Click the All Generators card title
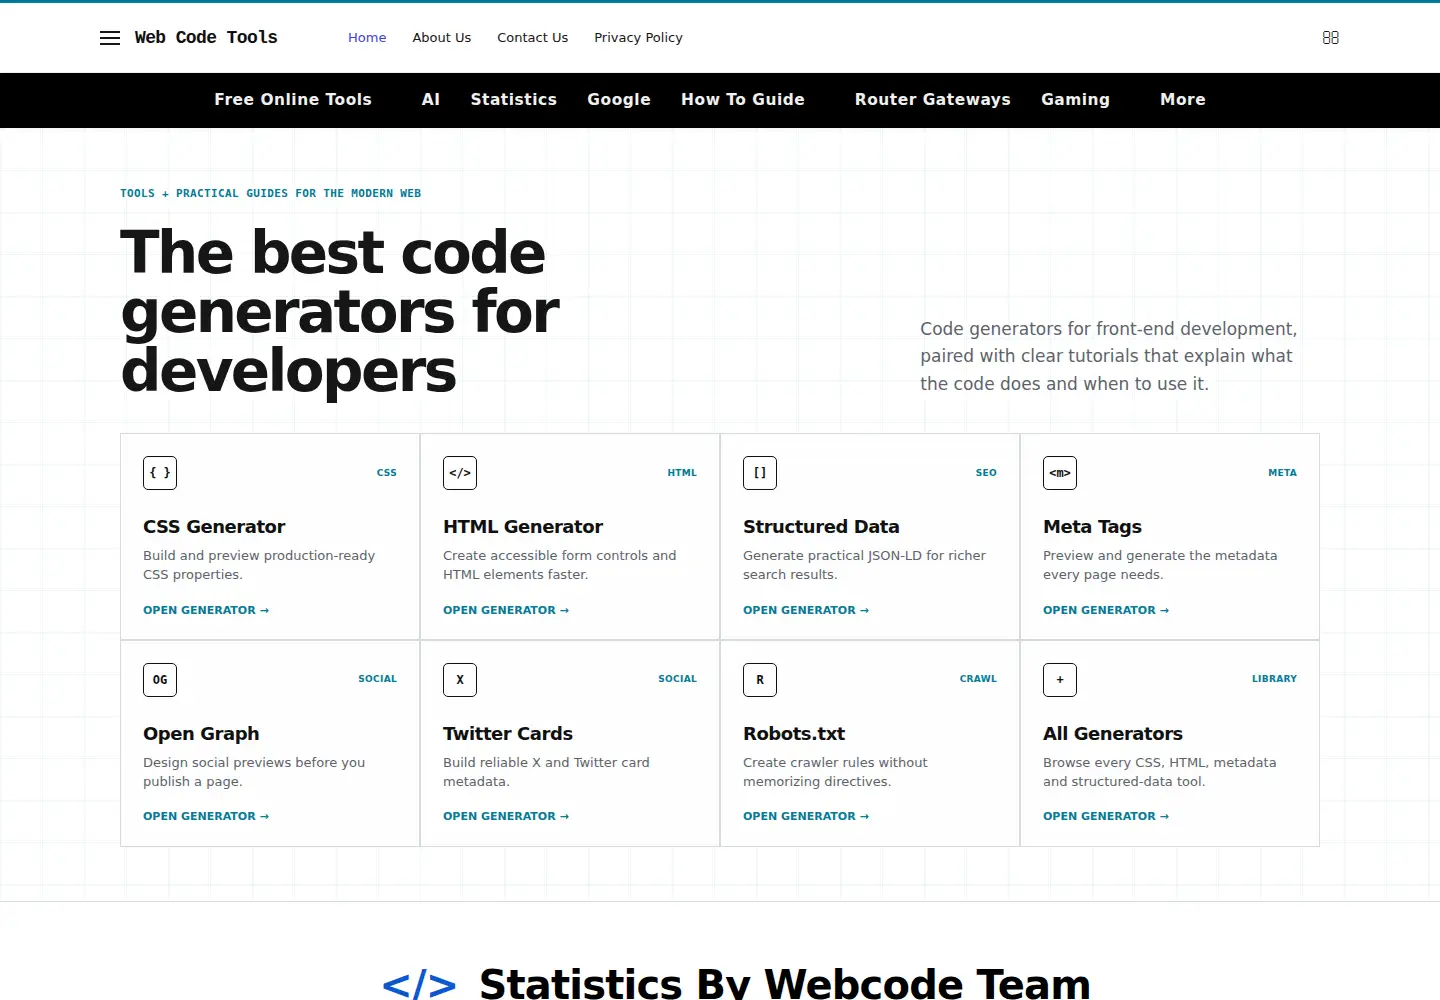The height and width of the screenshot is (1000, 1440). (1113, 734)
